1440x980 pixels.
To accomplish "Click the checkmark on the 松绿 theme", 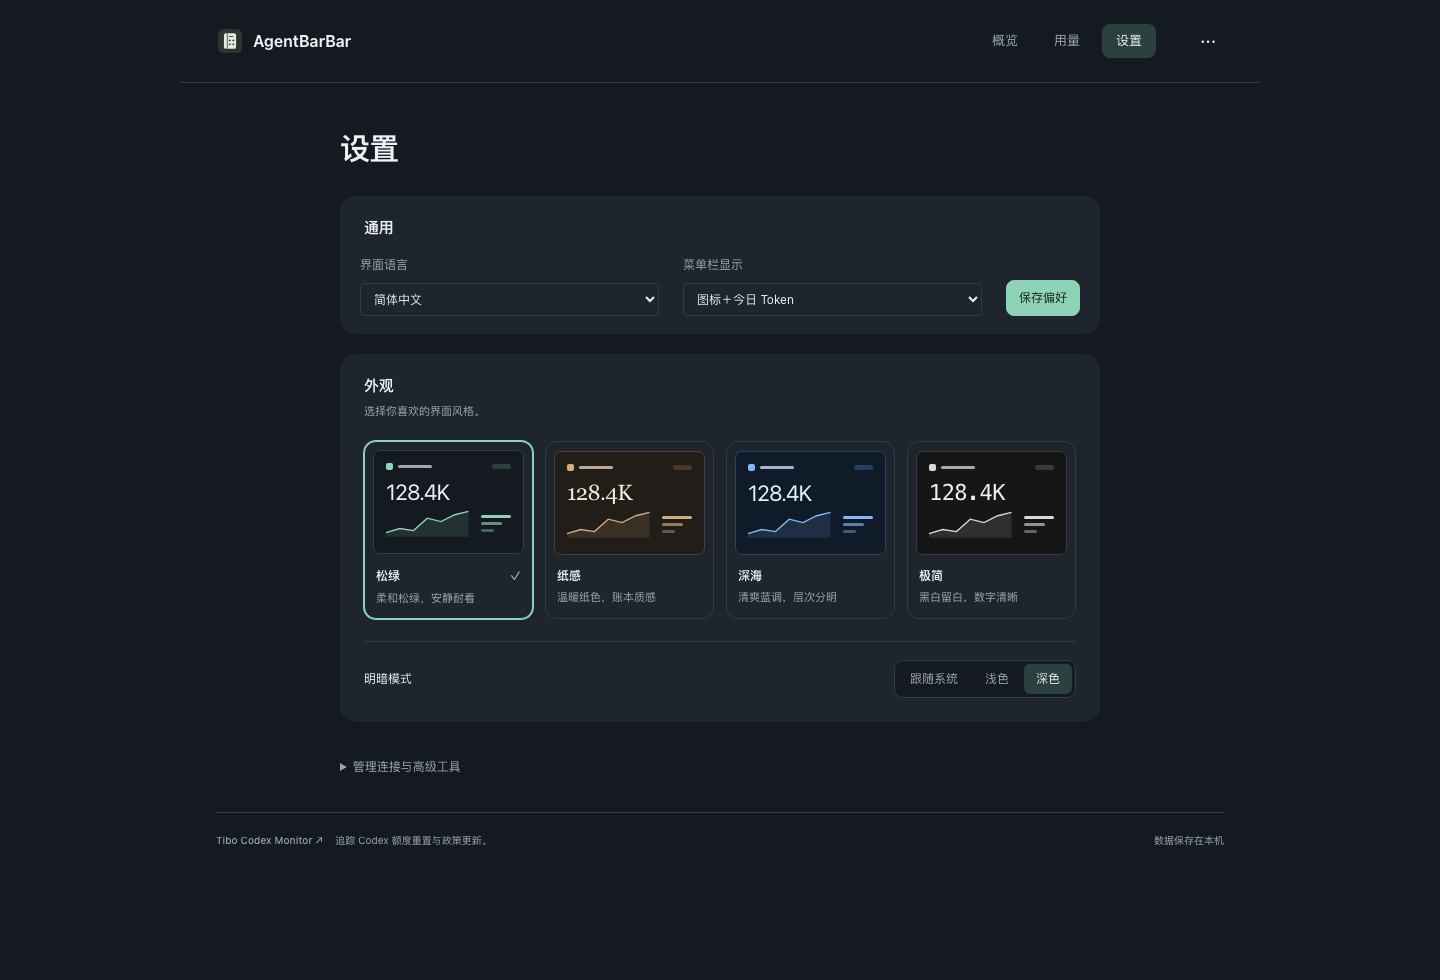I will pyautogui.click(x=515, y=576).
